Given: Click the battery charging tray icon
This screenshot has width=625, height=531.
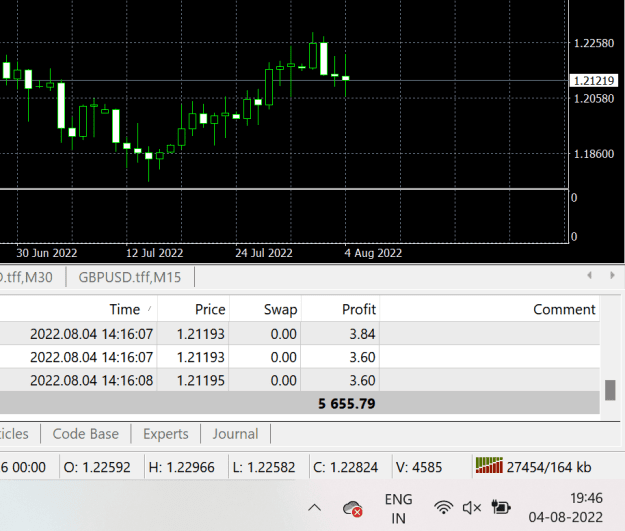Looking at the screenshot, I should (x=501, y=507).
